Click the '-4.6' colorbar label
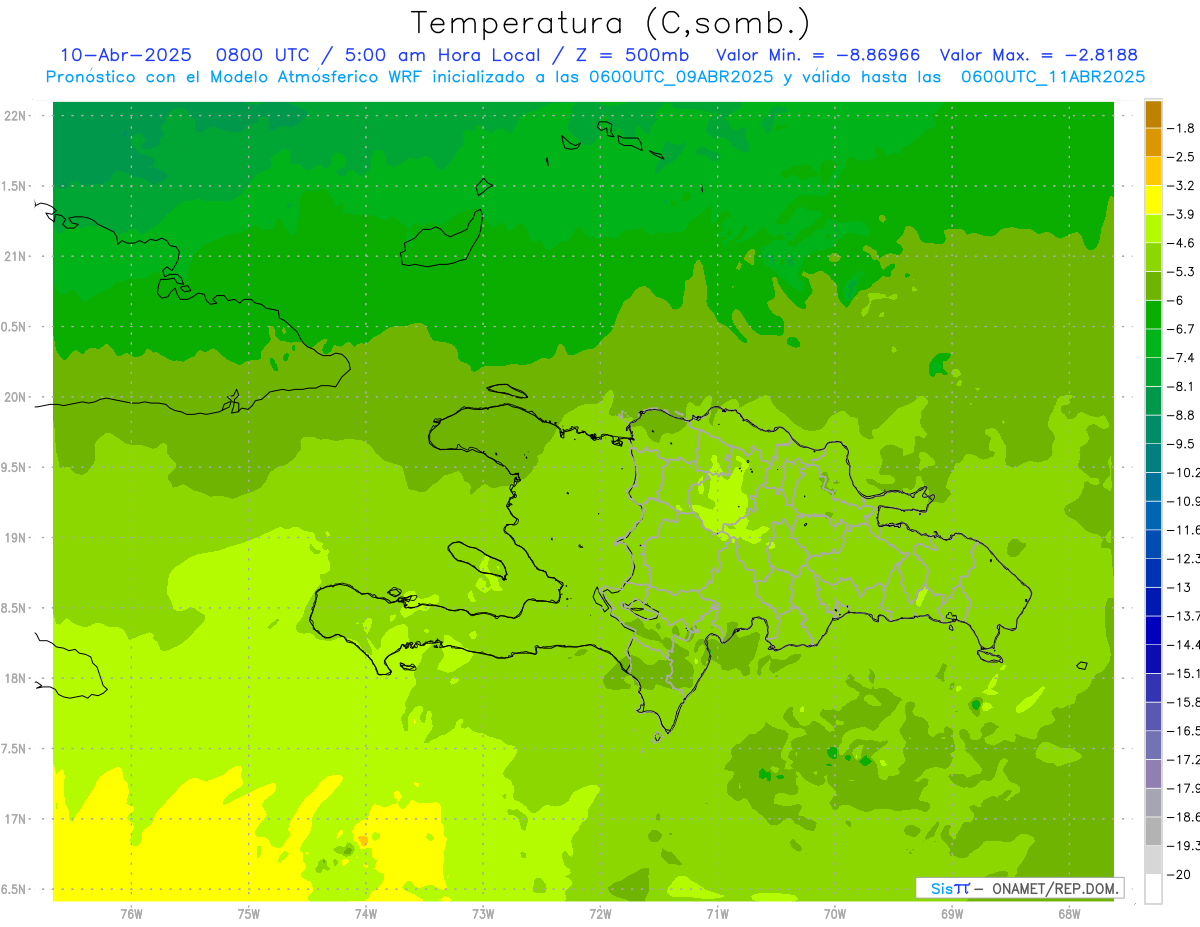This screenshot has width=1200, height=927. (x=1182, y=243)
